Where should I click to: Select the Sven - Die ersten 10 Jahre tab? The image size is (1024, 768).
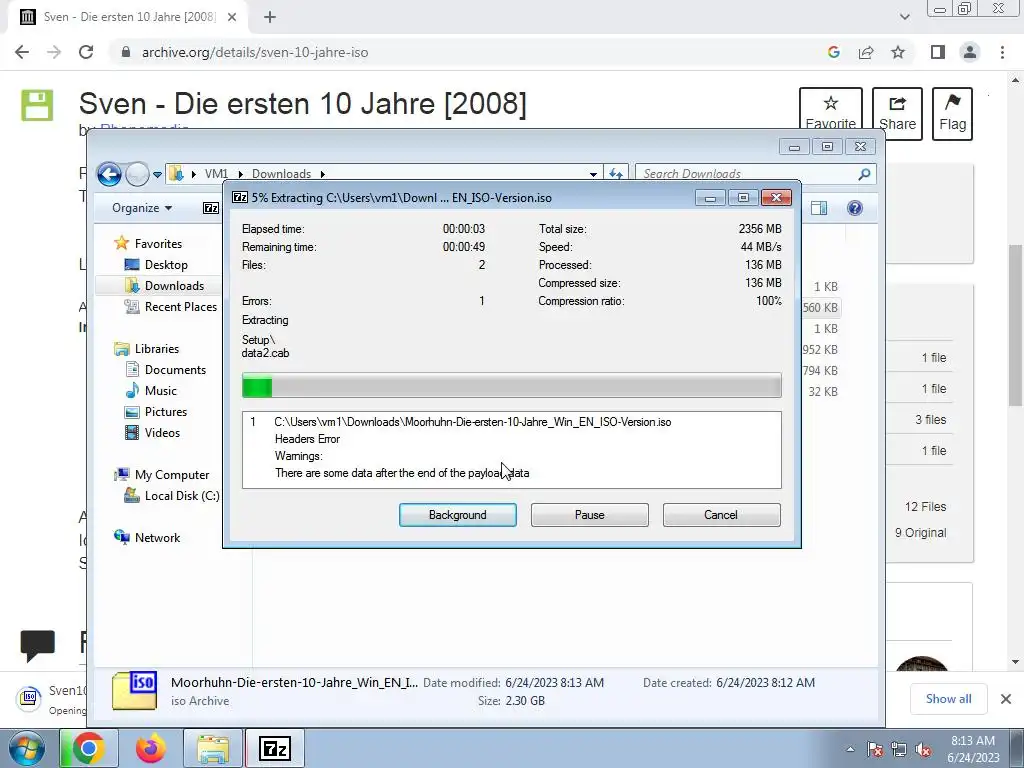[129, 17]
